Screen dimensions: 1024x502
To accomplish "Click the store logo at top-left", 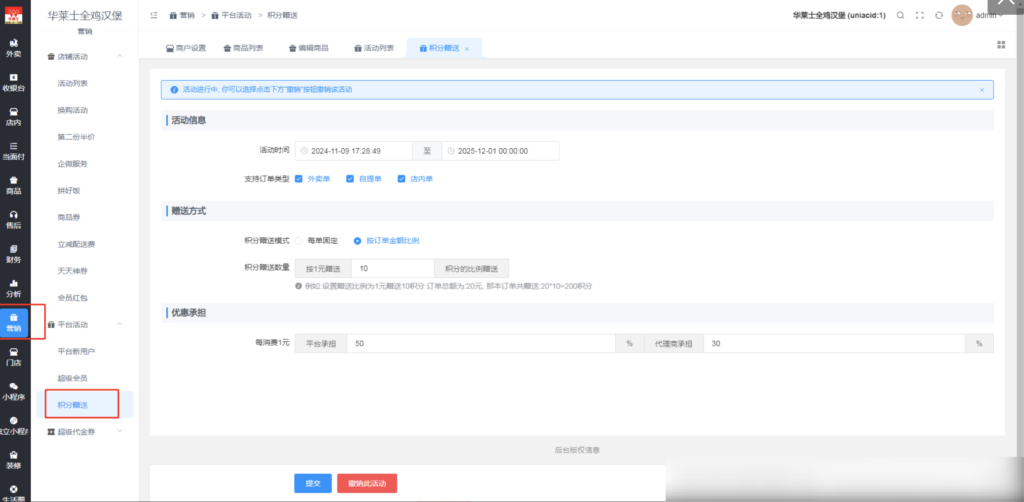I will tap(14, 15).
